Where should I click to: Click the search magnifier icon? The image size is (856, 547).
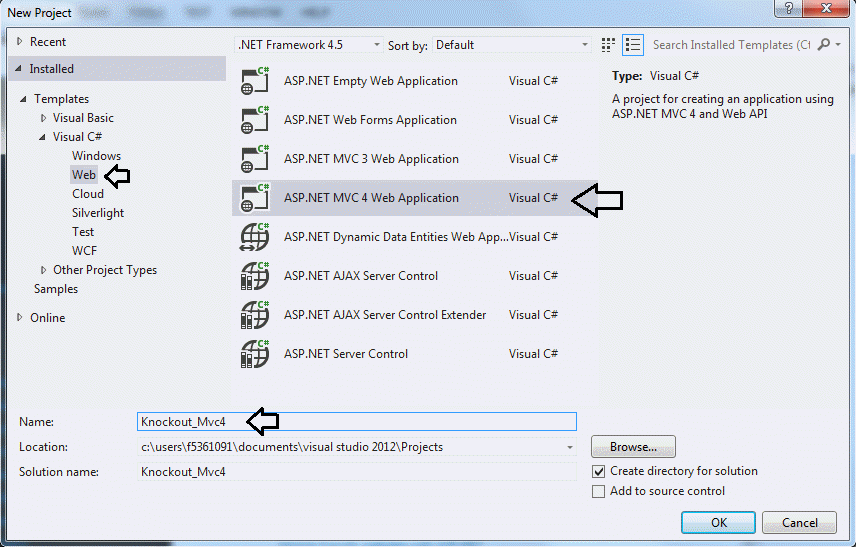pos(824,45)
